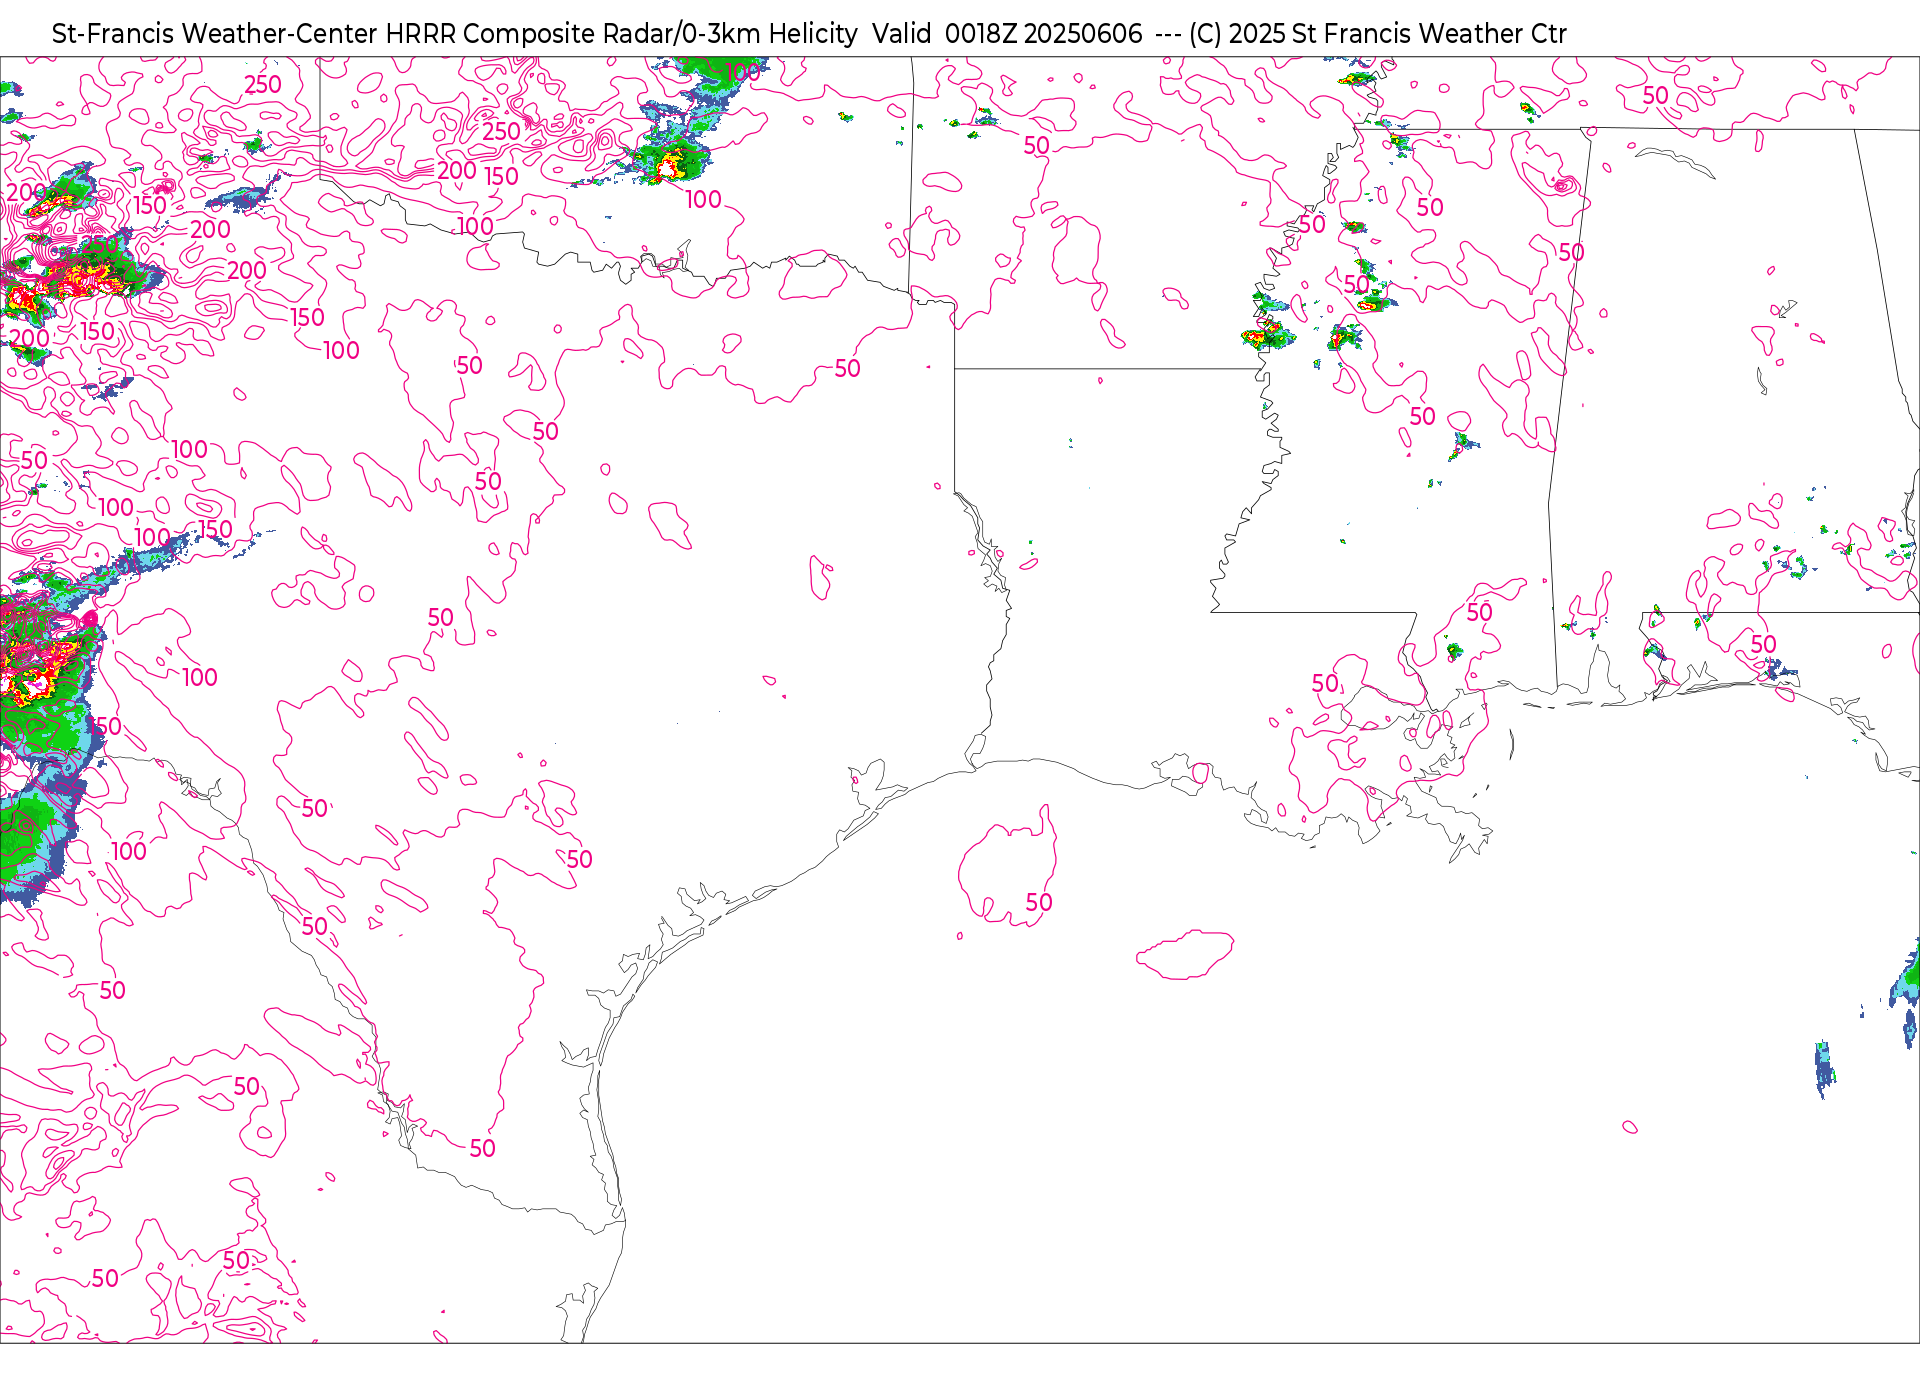Click the 'St-Francis Weather-Center' text in the title
This screenshot has width=1920, height=1400.
(x=214, y=34)
